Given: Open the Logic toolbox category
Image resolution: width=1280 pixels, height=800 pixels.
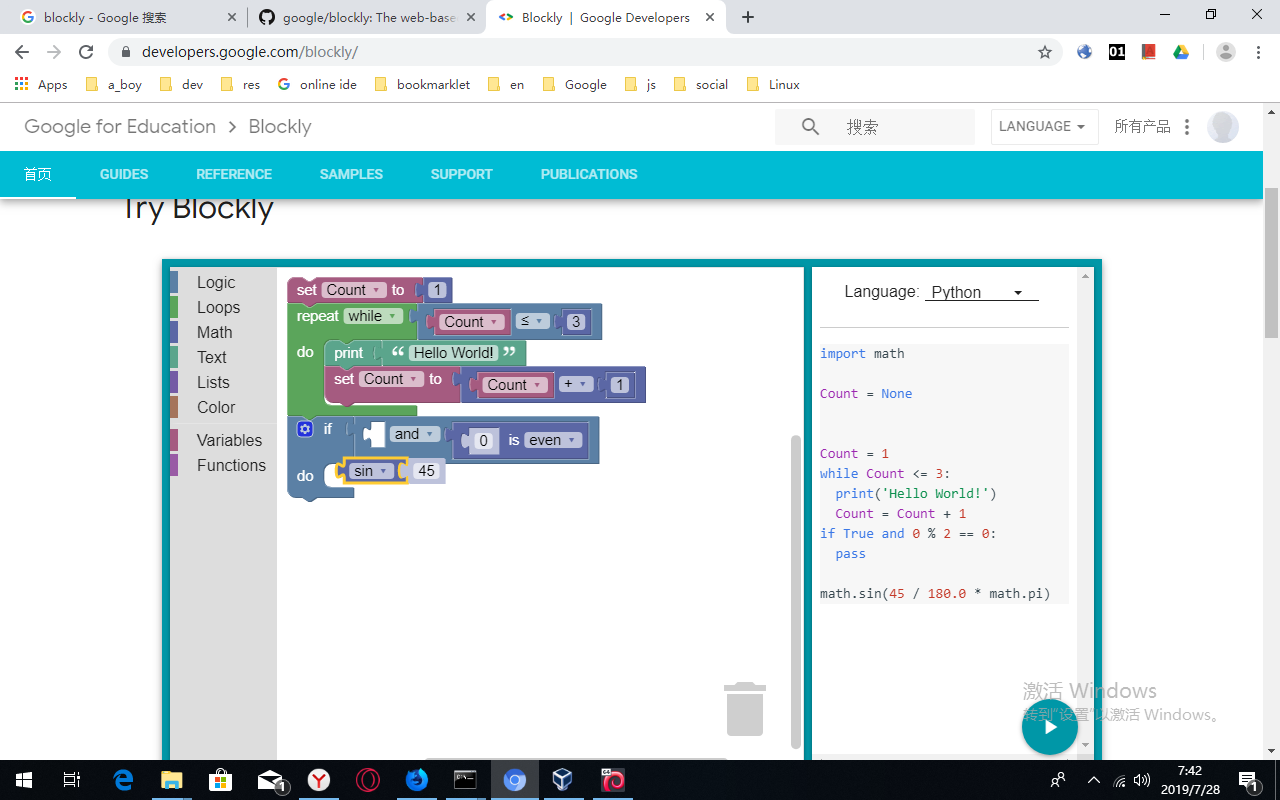Looking at the screenshot, I should pos(223,283).
